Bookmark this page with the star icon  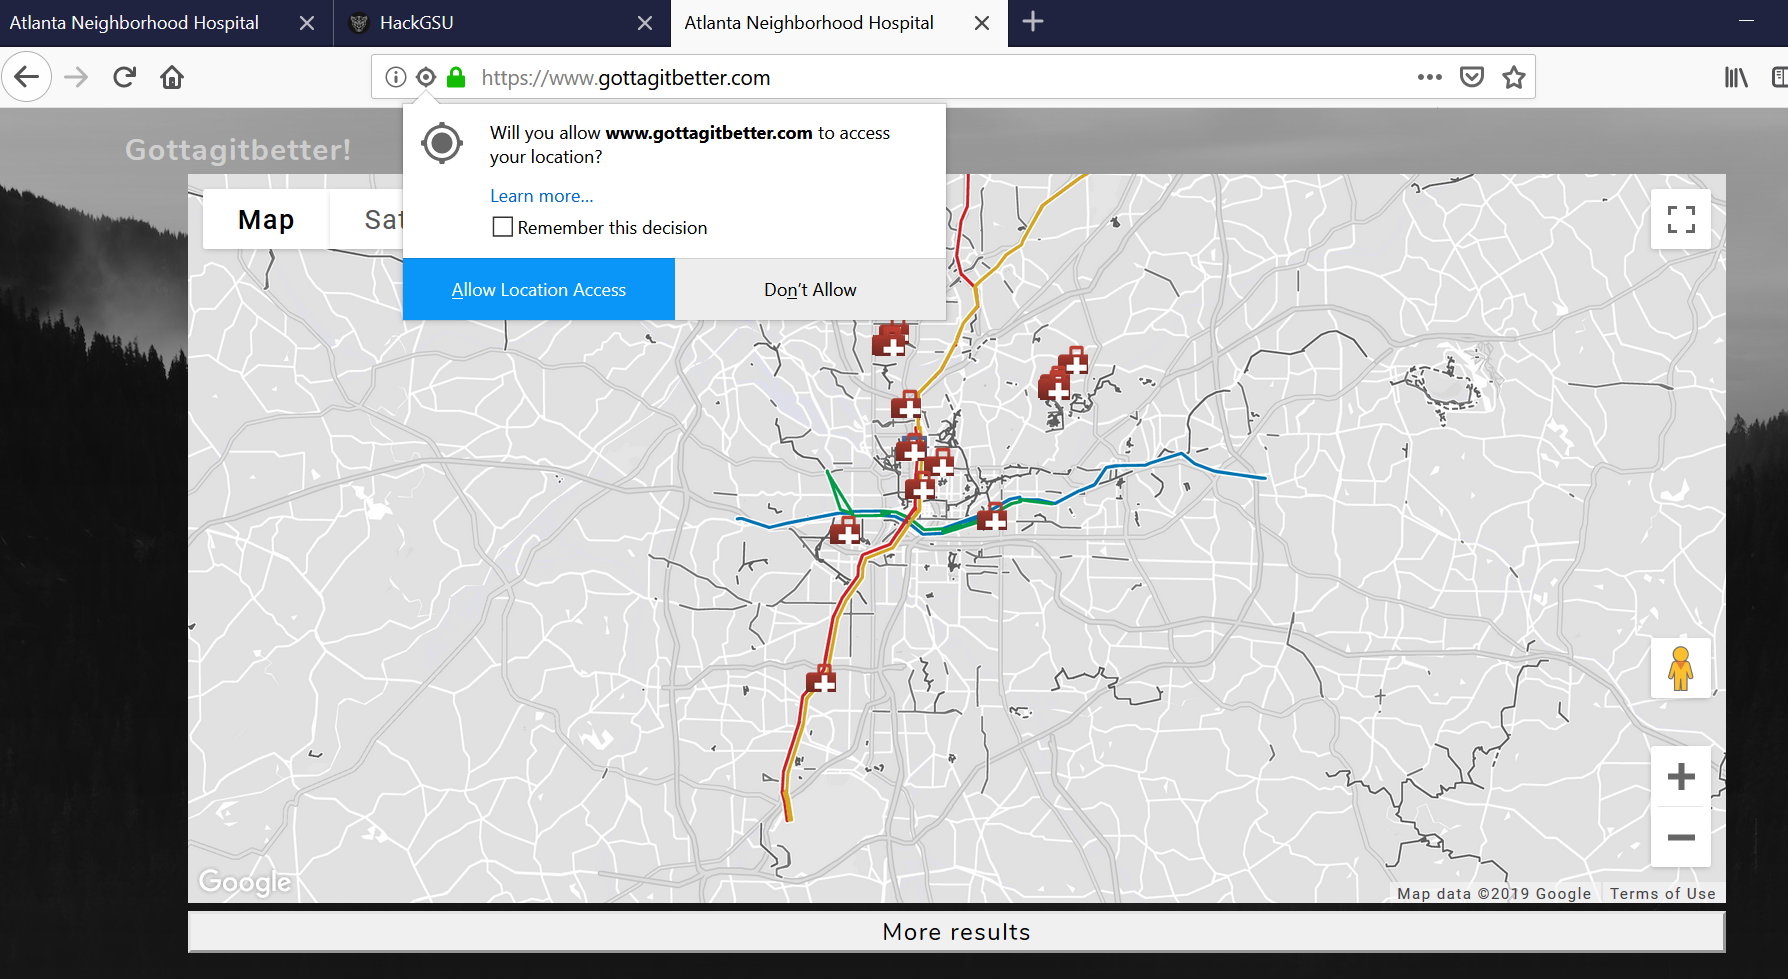click(x=1514, y=77)
